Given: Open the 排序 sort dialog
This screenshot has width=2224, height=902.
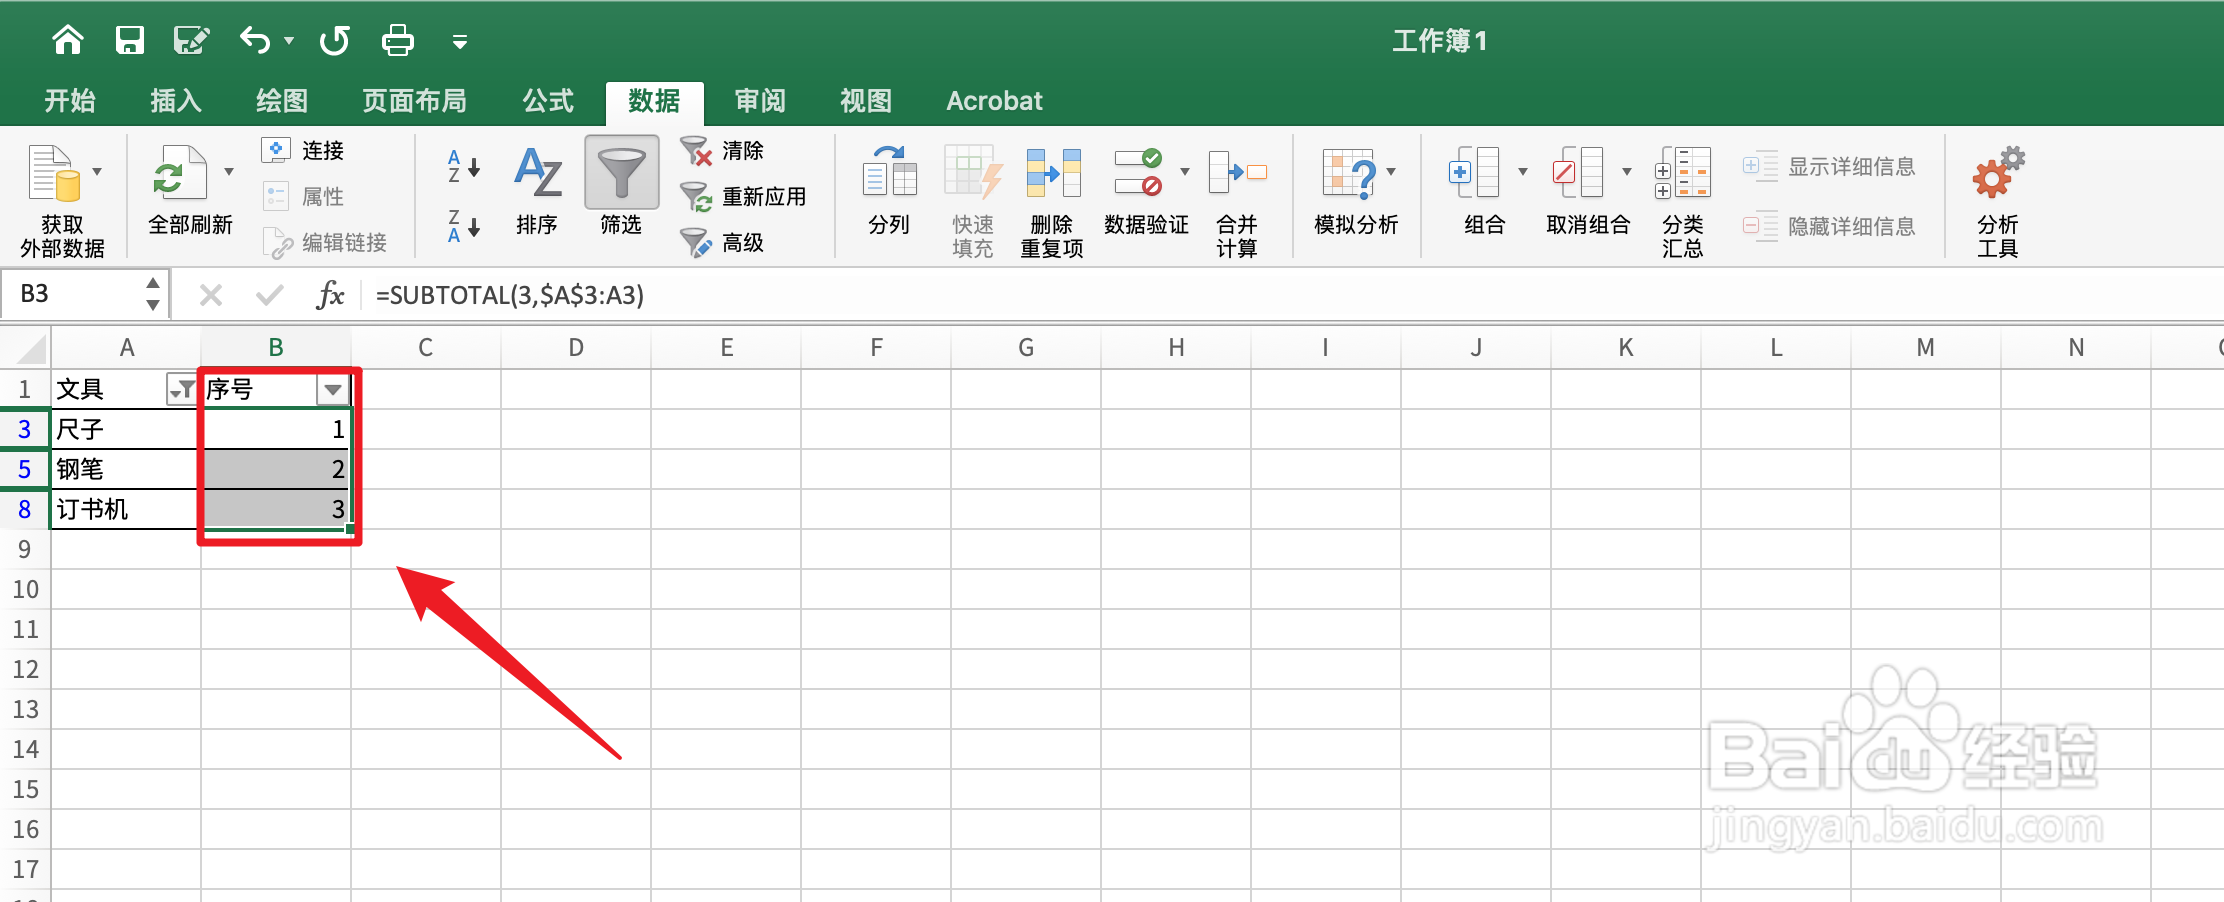Looking at the screenshot, I should pyautogui.click(x=537, y=191).
